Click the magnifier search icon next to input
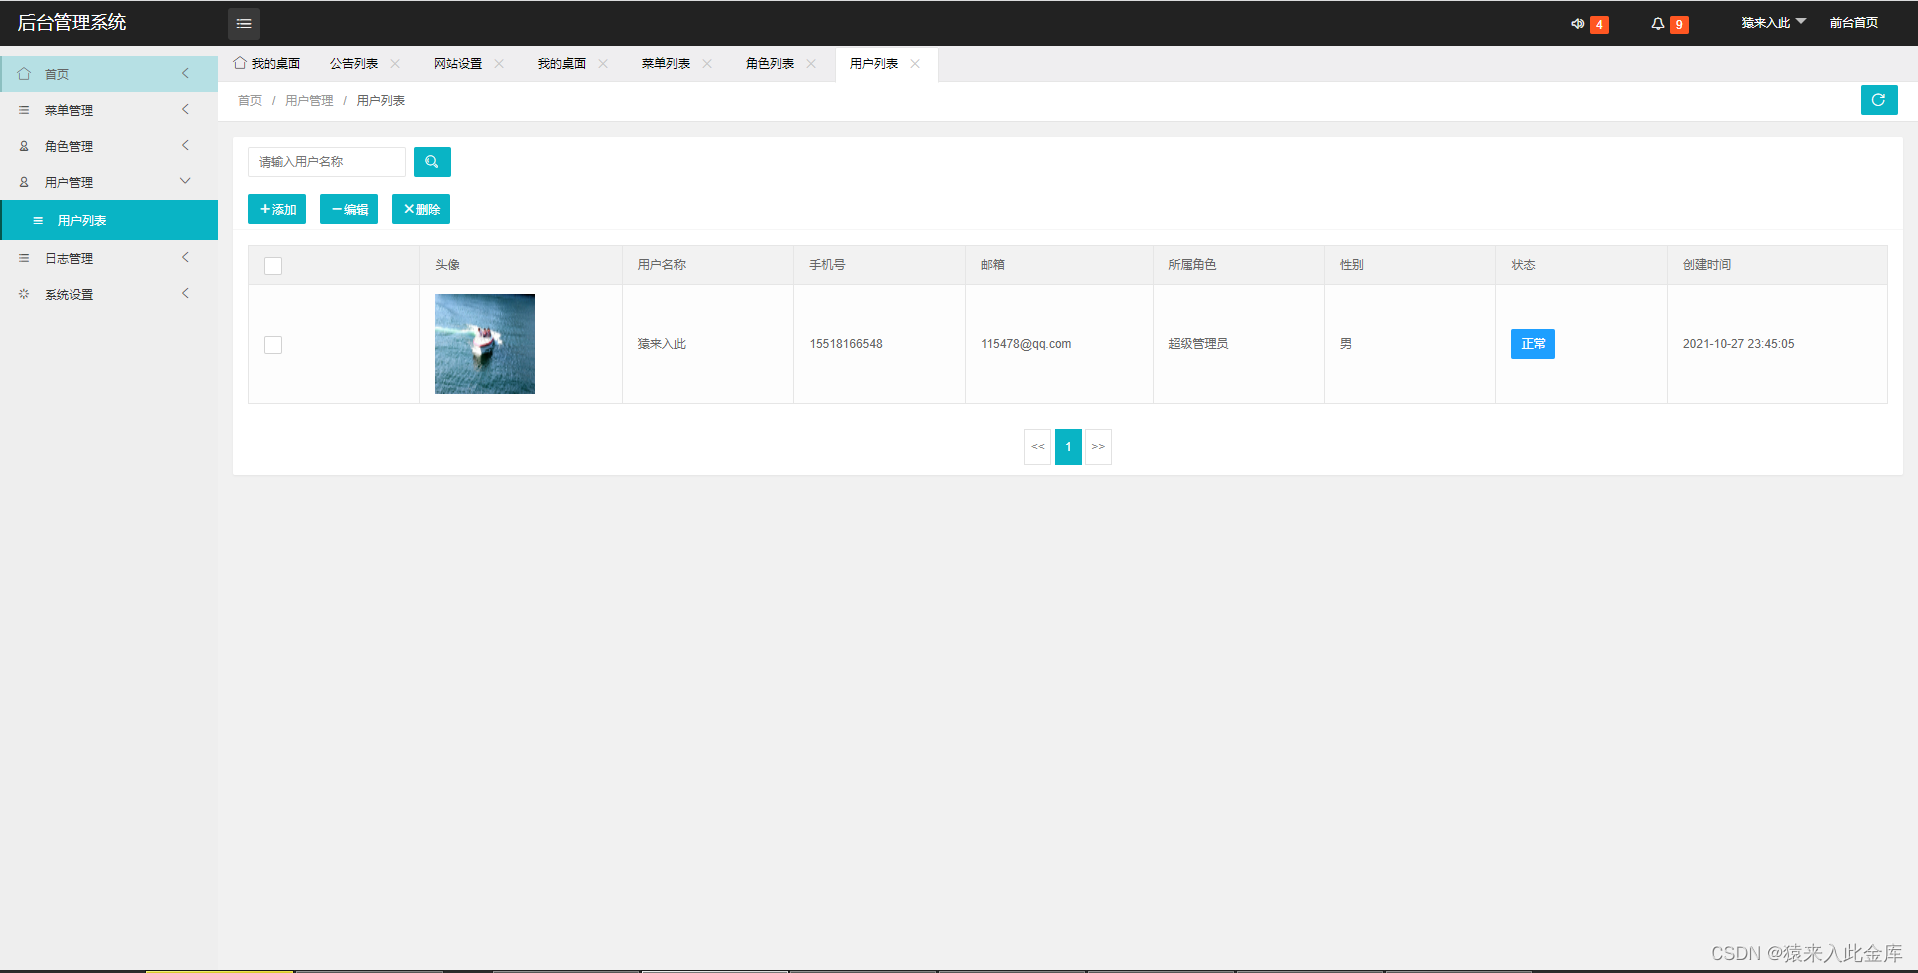1918x973 pixels. (x=432, y=161)
